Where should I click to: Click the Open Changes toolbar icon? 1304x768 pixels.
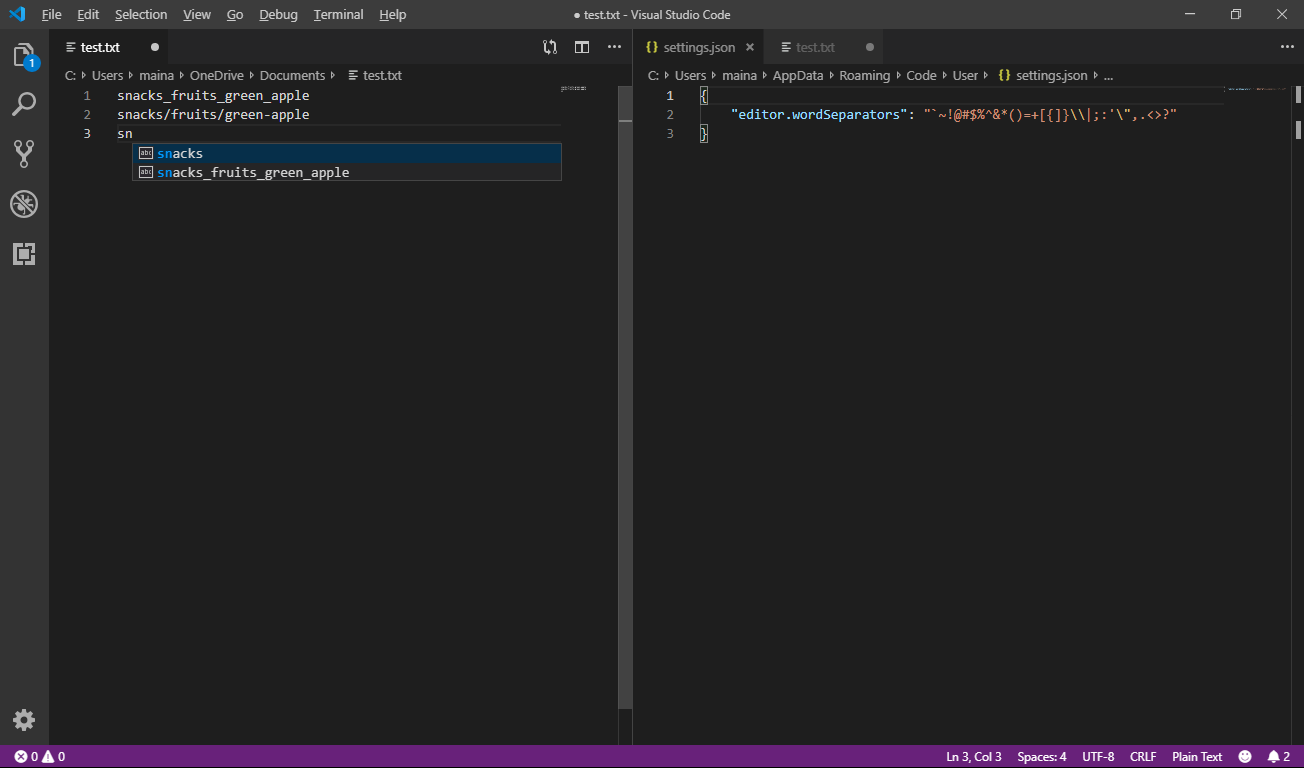tap(549, 47)
